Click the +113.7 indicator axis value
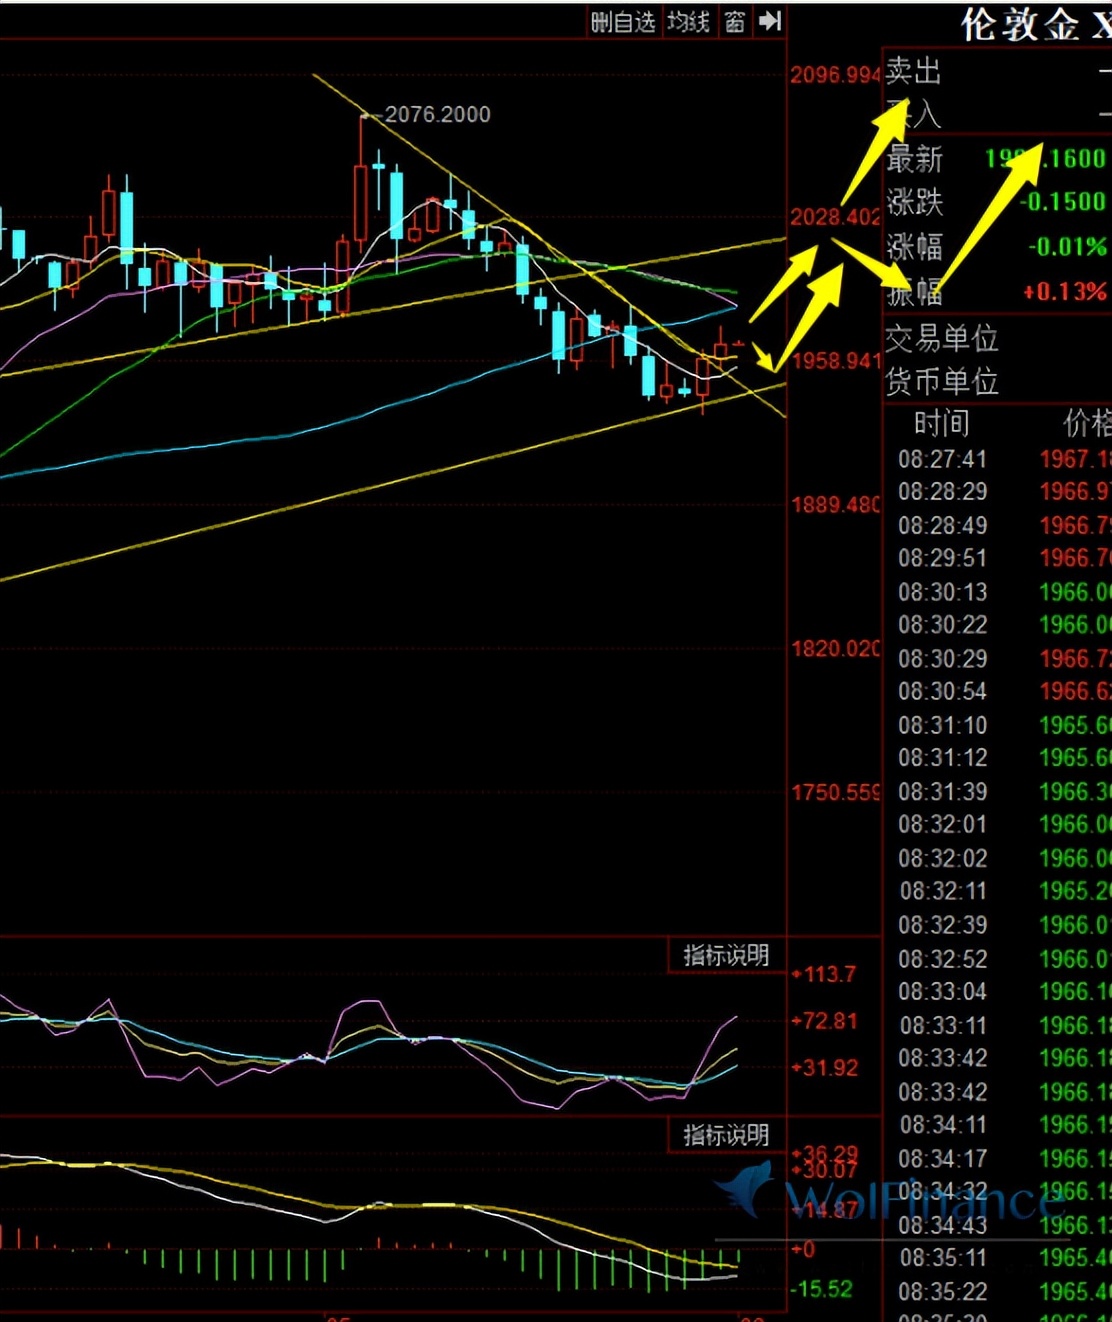This screenshot has width=1112, height=1322. pos(824,974)
